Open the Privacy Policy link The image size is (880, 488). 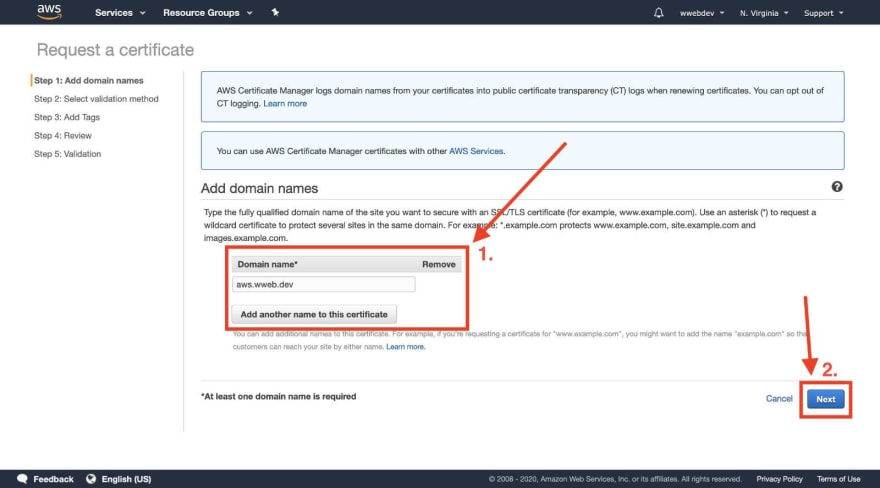tap(779, 478)
